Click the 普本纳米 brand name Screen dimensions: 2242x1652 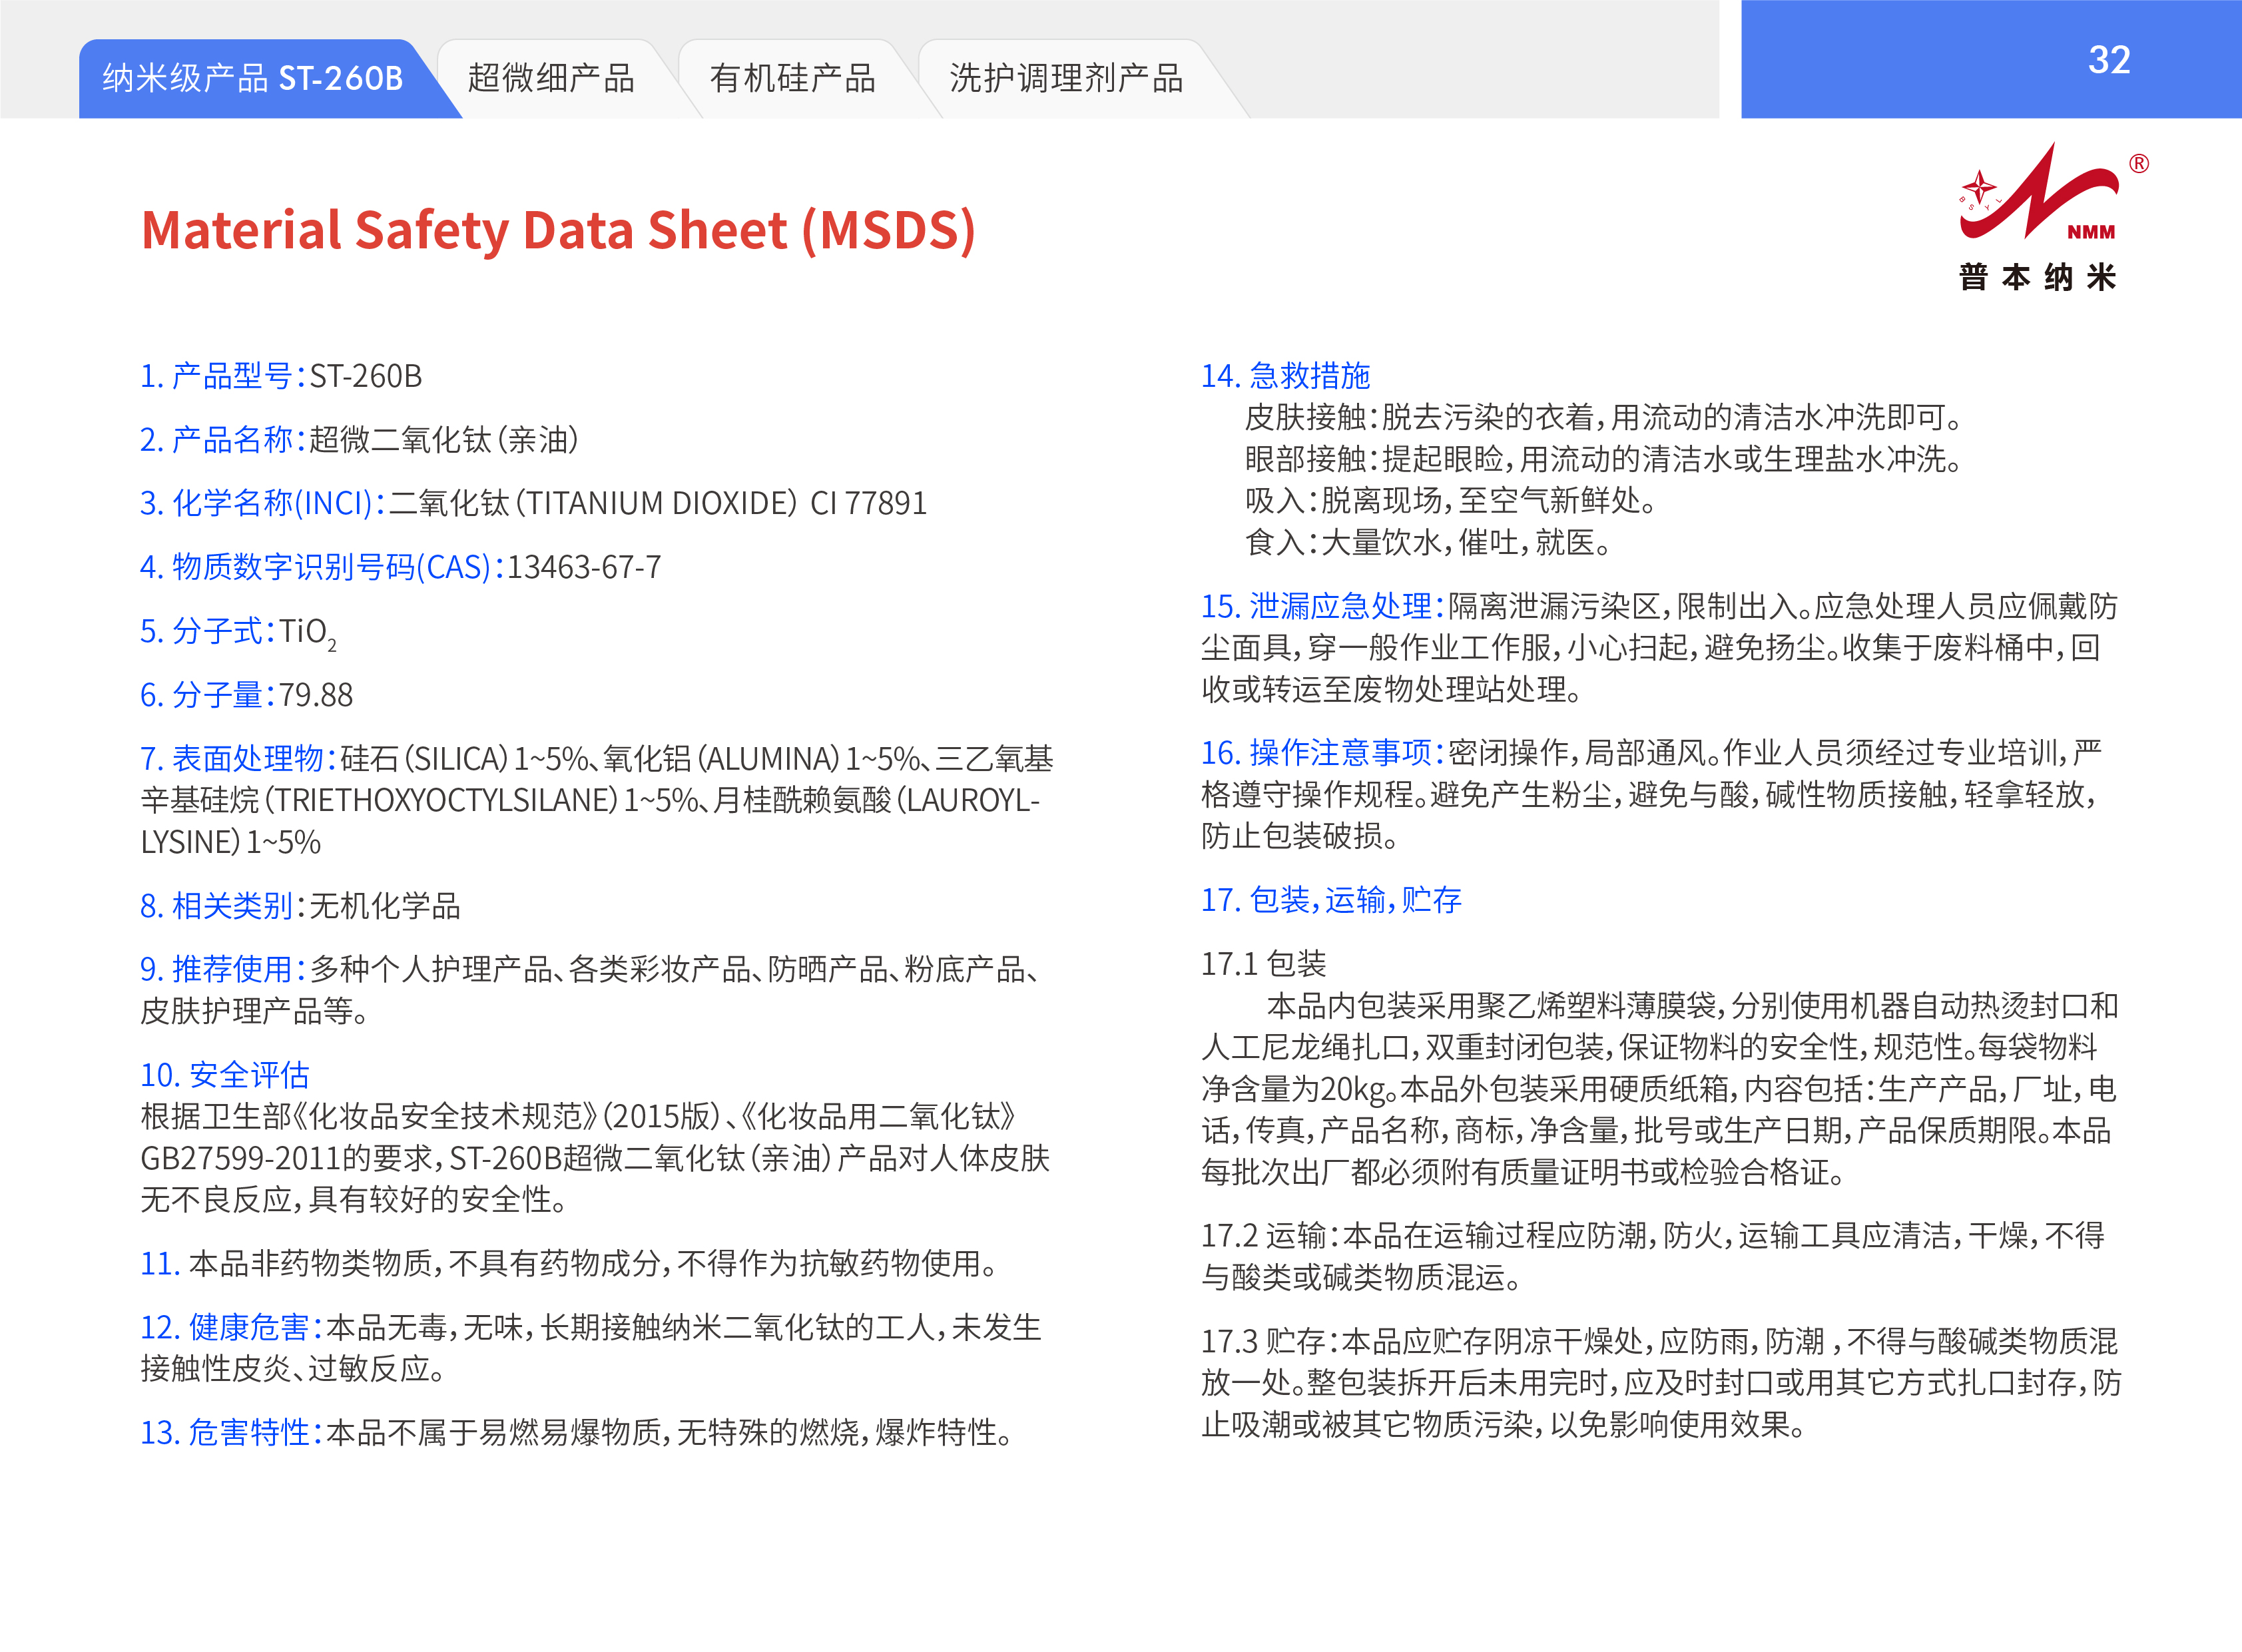2038,277
